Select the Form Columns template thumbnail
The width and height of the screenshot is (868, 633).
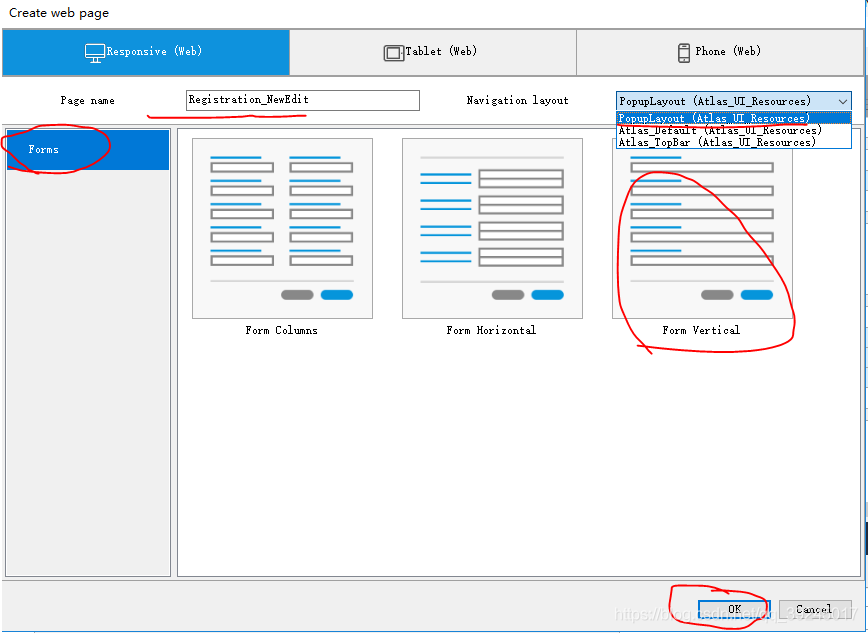click(282, 228)
